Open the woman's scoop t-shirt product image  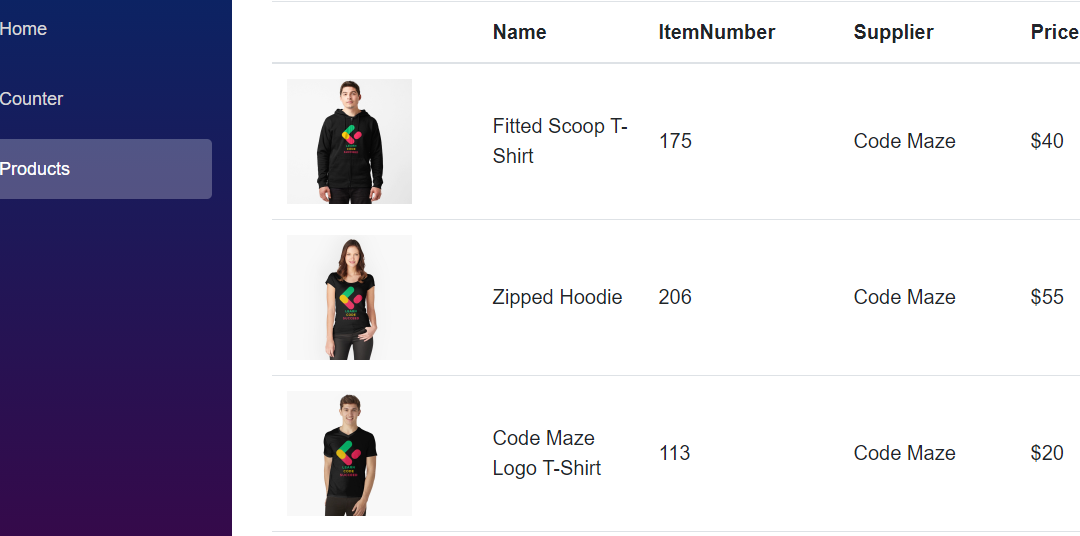tap(349, 297)
